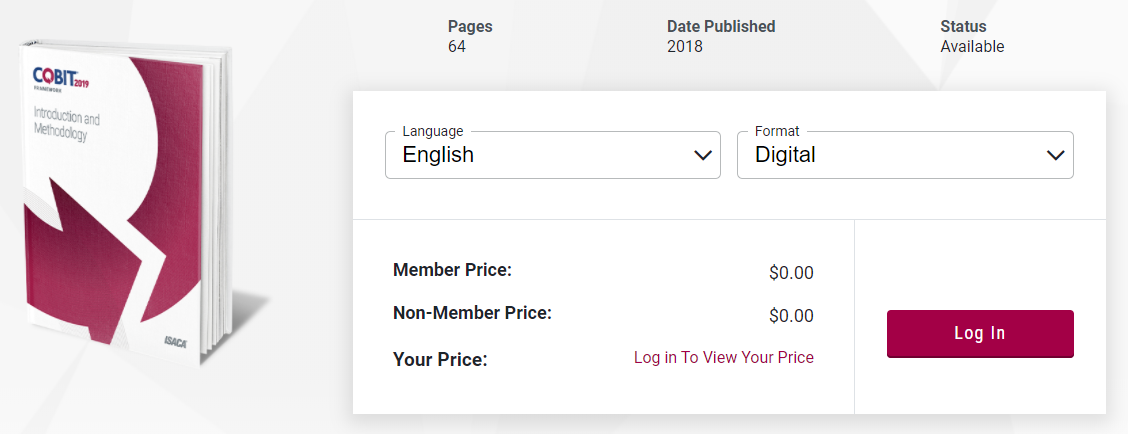Click the chevron arrow in the Format field
This screenshot has height=434, width=1128.
click(x=1056, y=155)
